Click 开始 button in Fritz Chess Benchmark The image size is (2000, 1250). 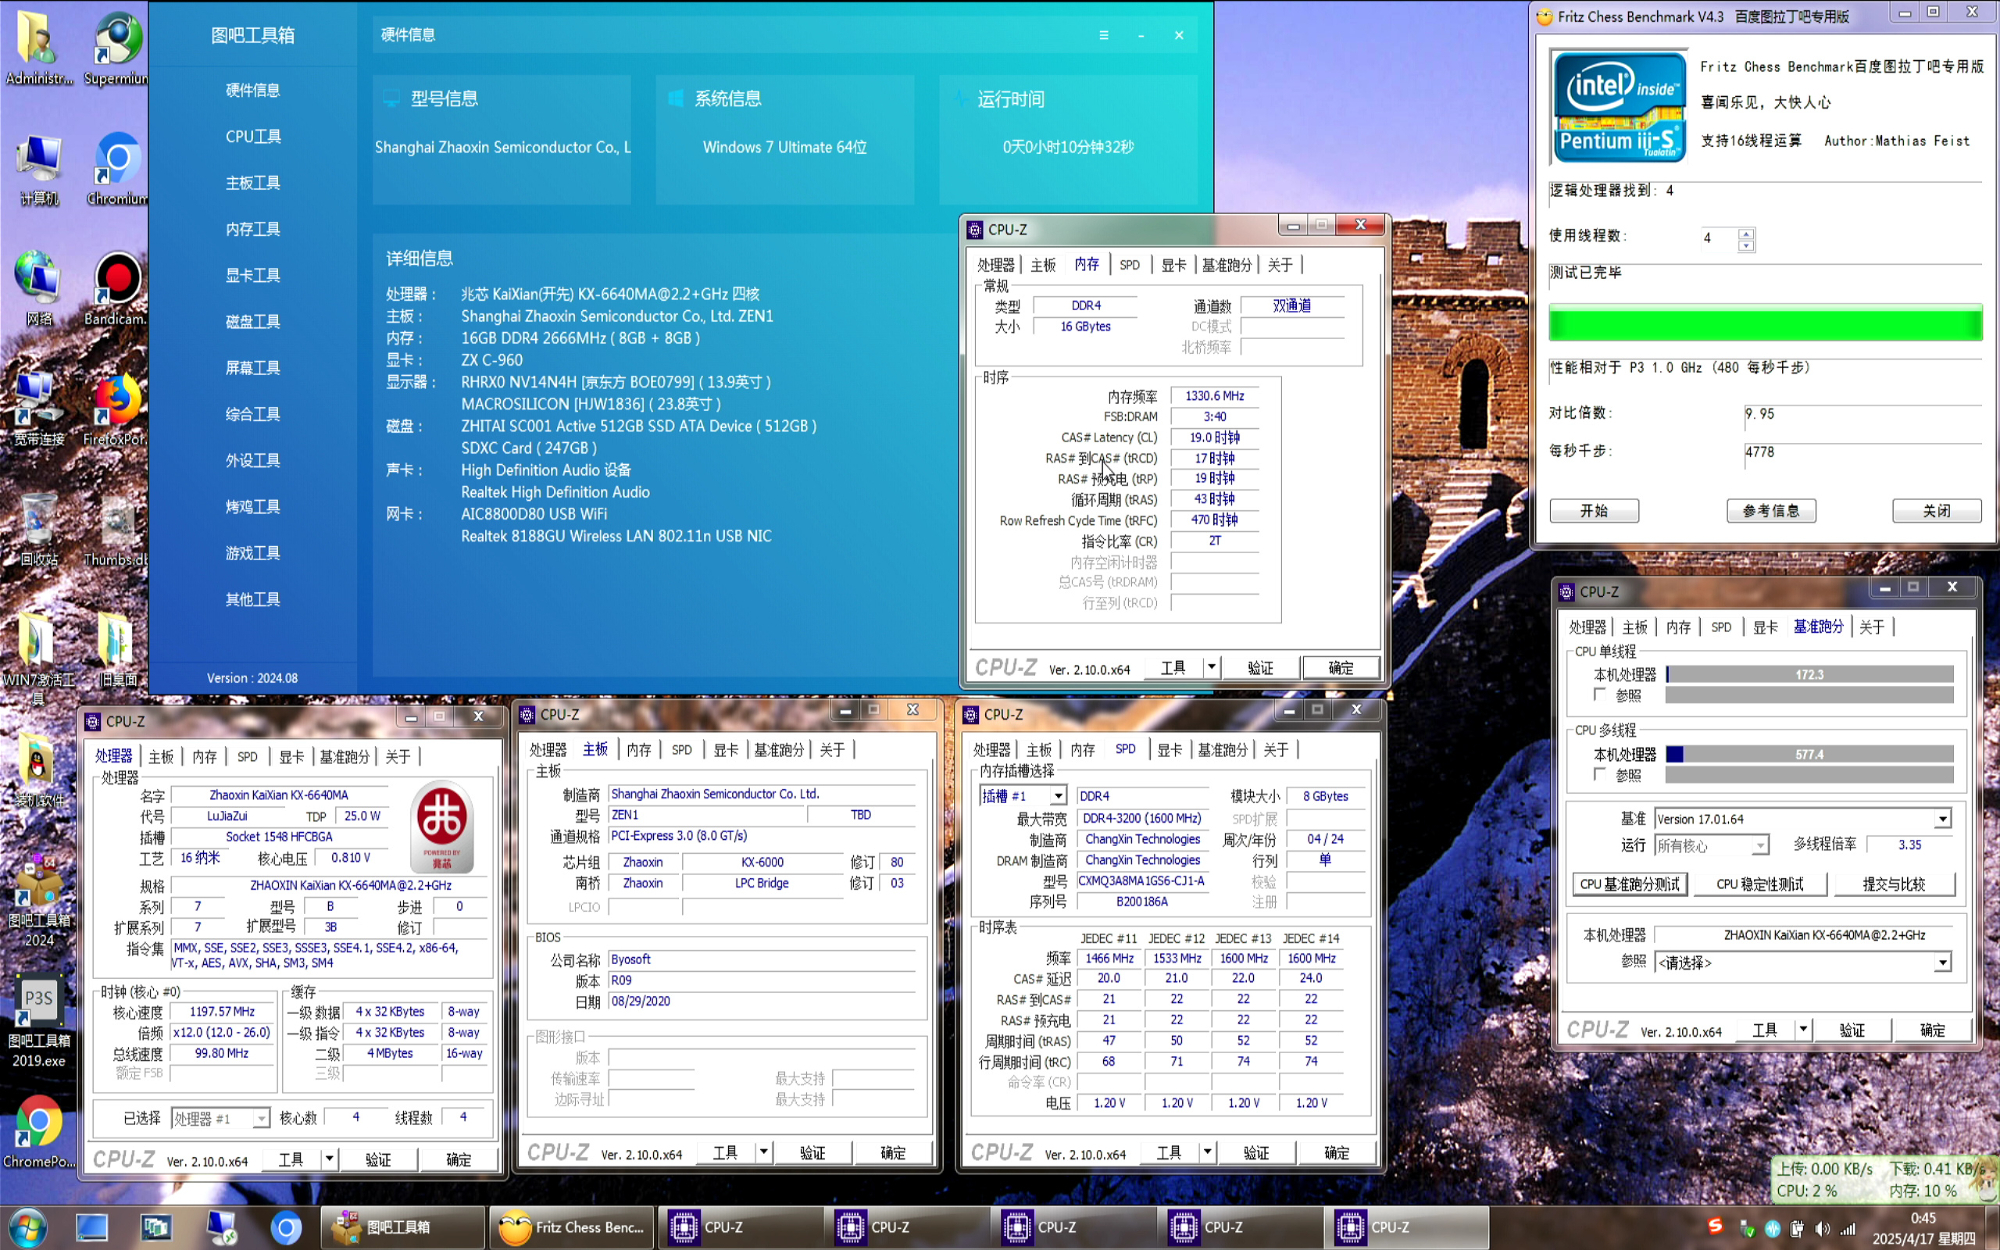(1594, 511)
